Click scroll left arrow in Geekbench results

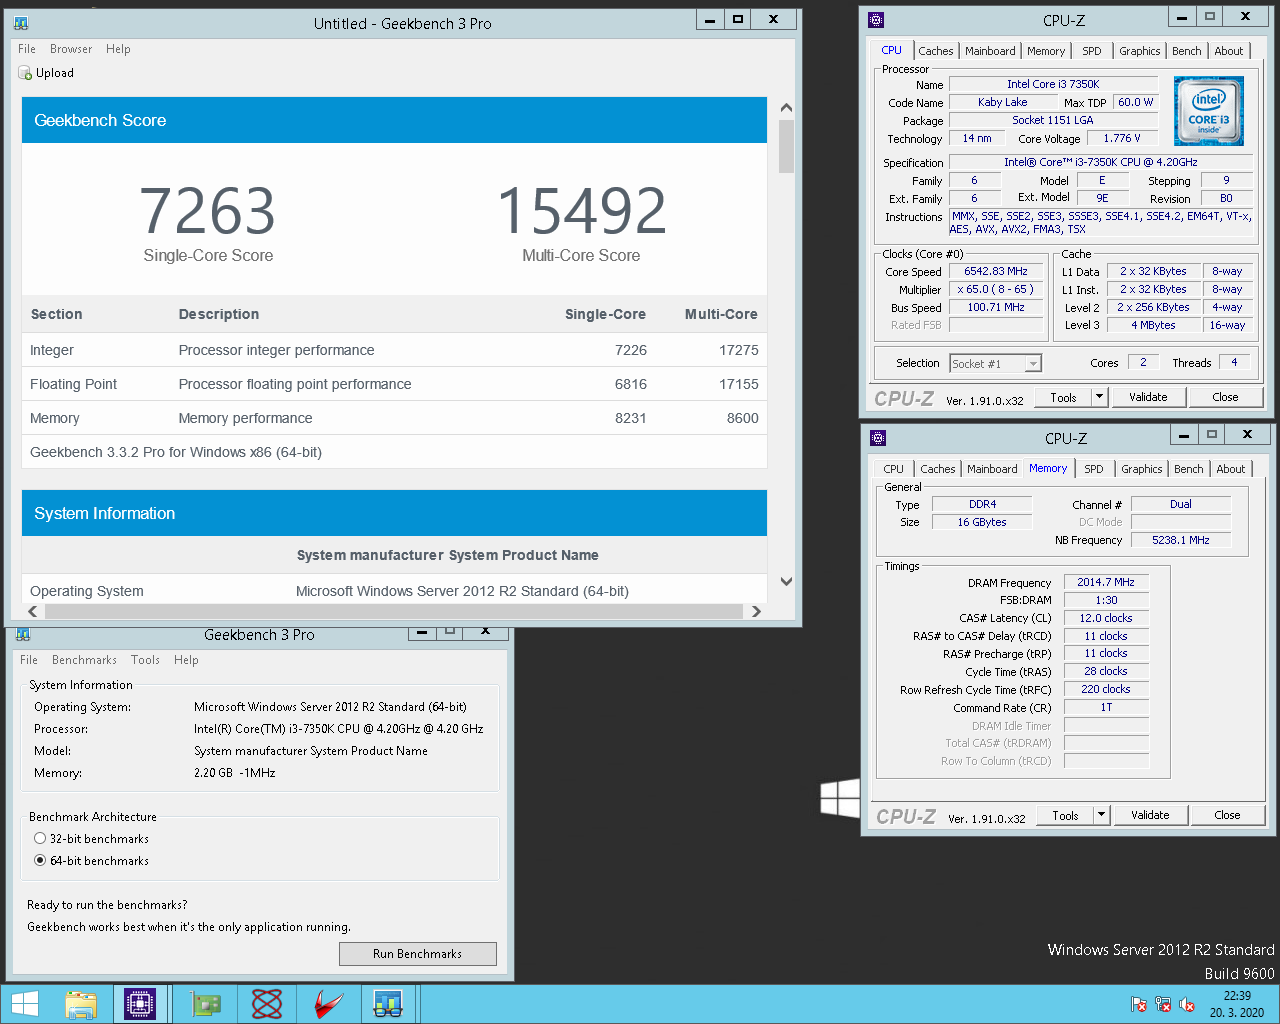33,611
